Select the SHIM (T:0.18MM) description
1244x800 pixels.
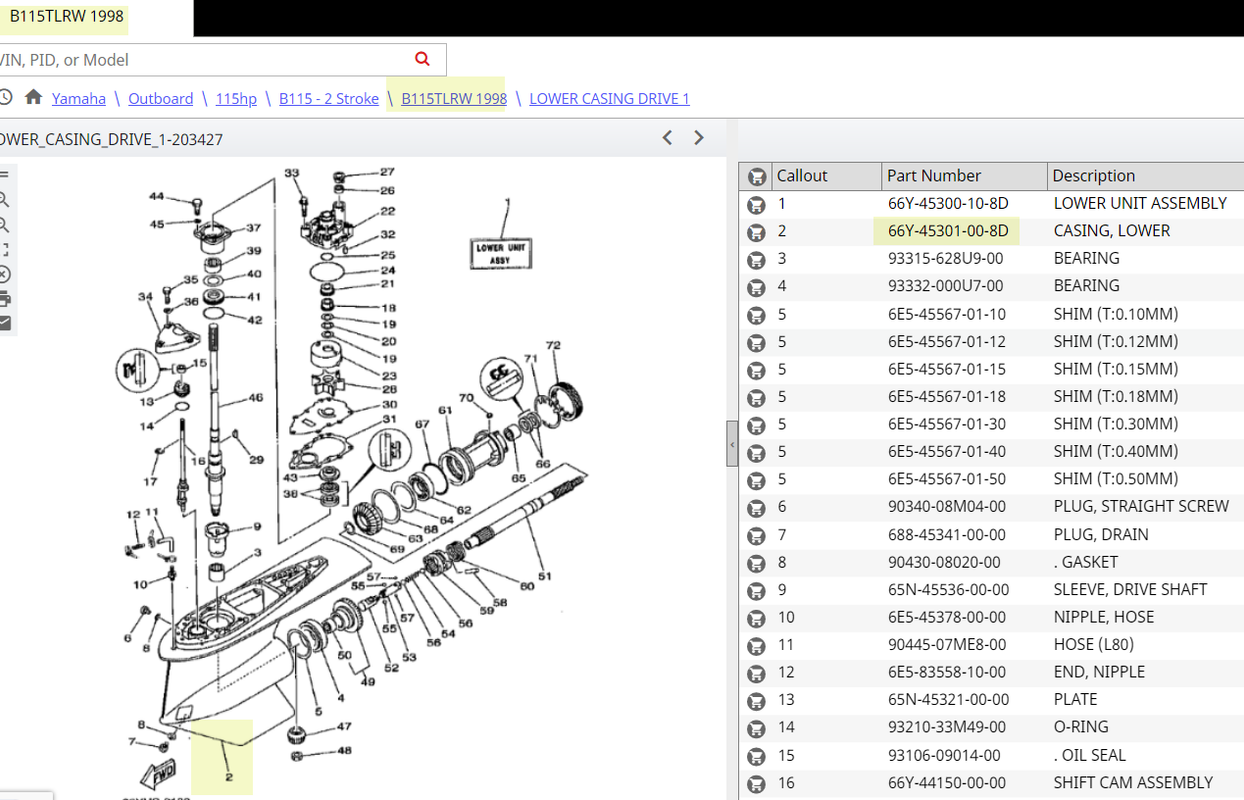(x=1116, y=397)
